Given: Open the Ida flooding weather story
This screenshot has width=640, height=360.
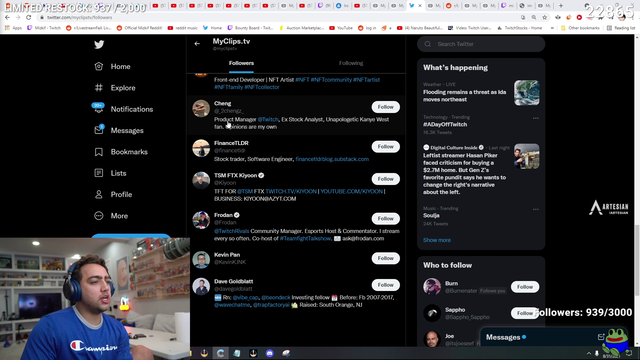Looking at the screenshot, I should click(x=464, y=96).
